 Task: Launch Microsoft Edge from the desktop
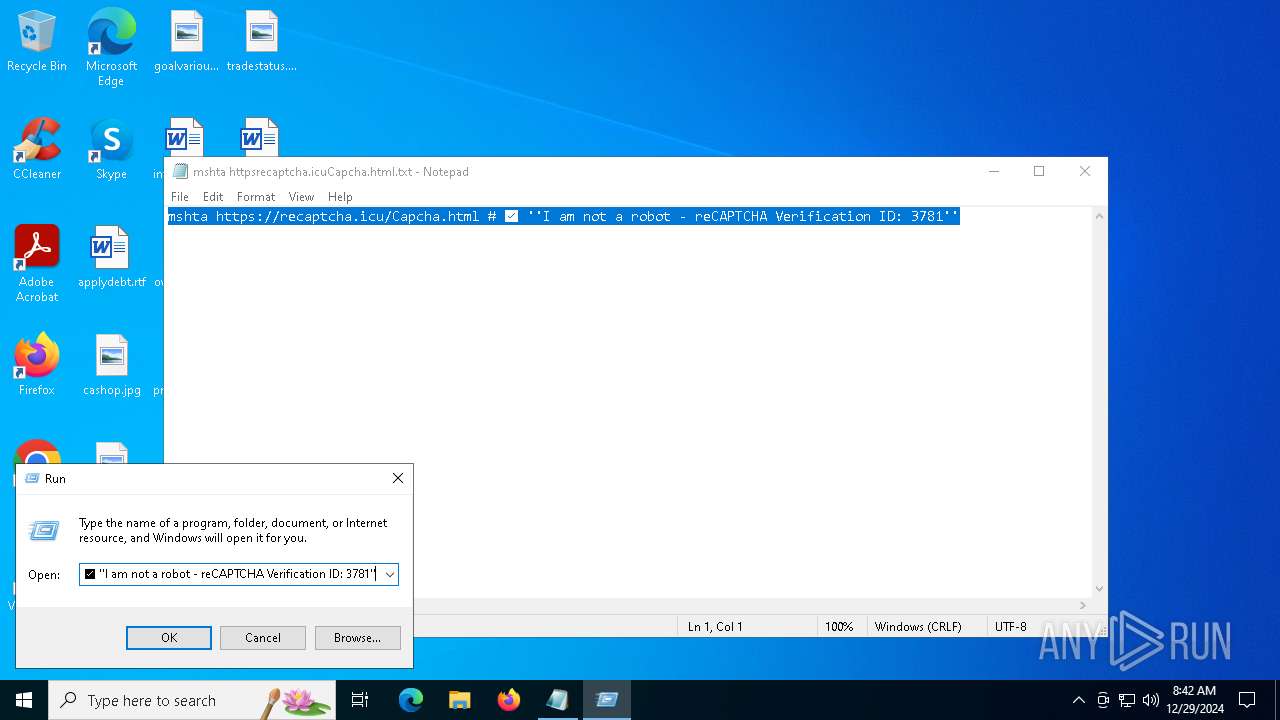[111, 47]
